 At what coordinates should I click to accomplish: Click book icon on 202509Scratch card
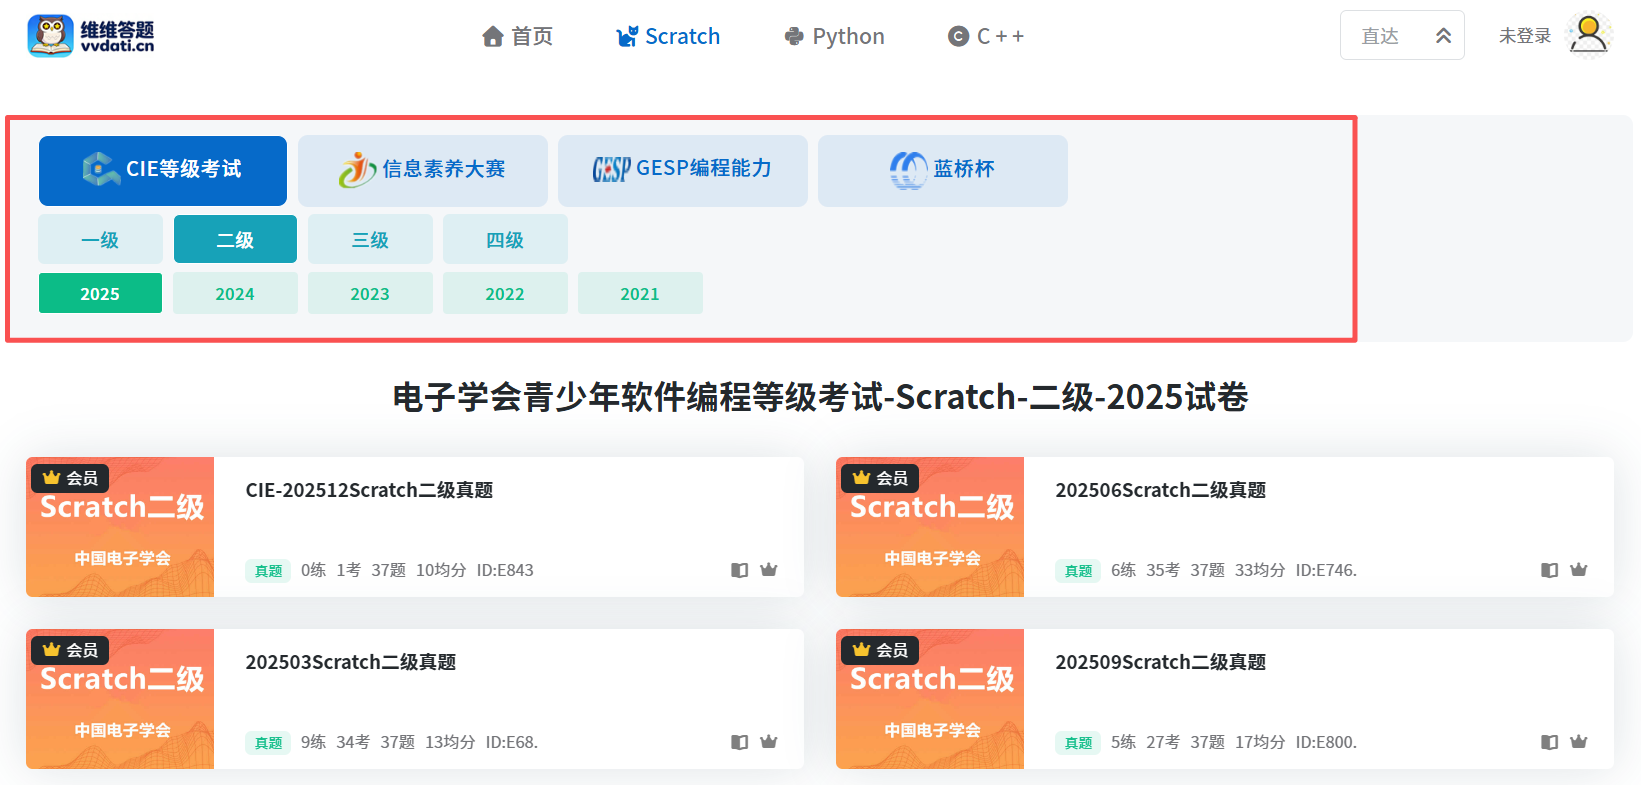[x=1549, y=742]
